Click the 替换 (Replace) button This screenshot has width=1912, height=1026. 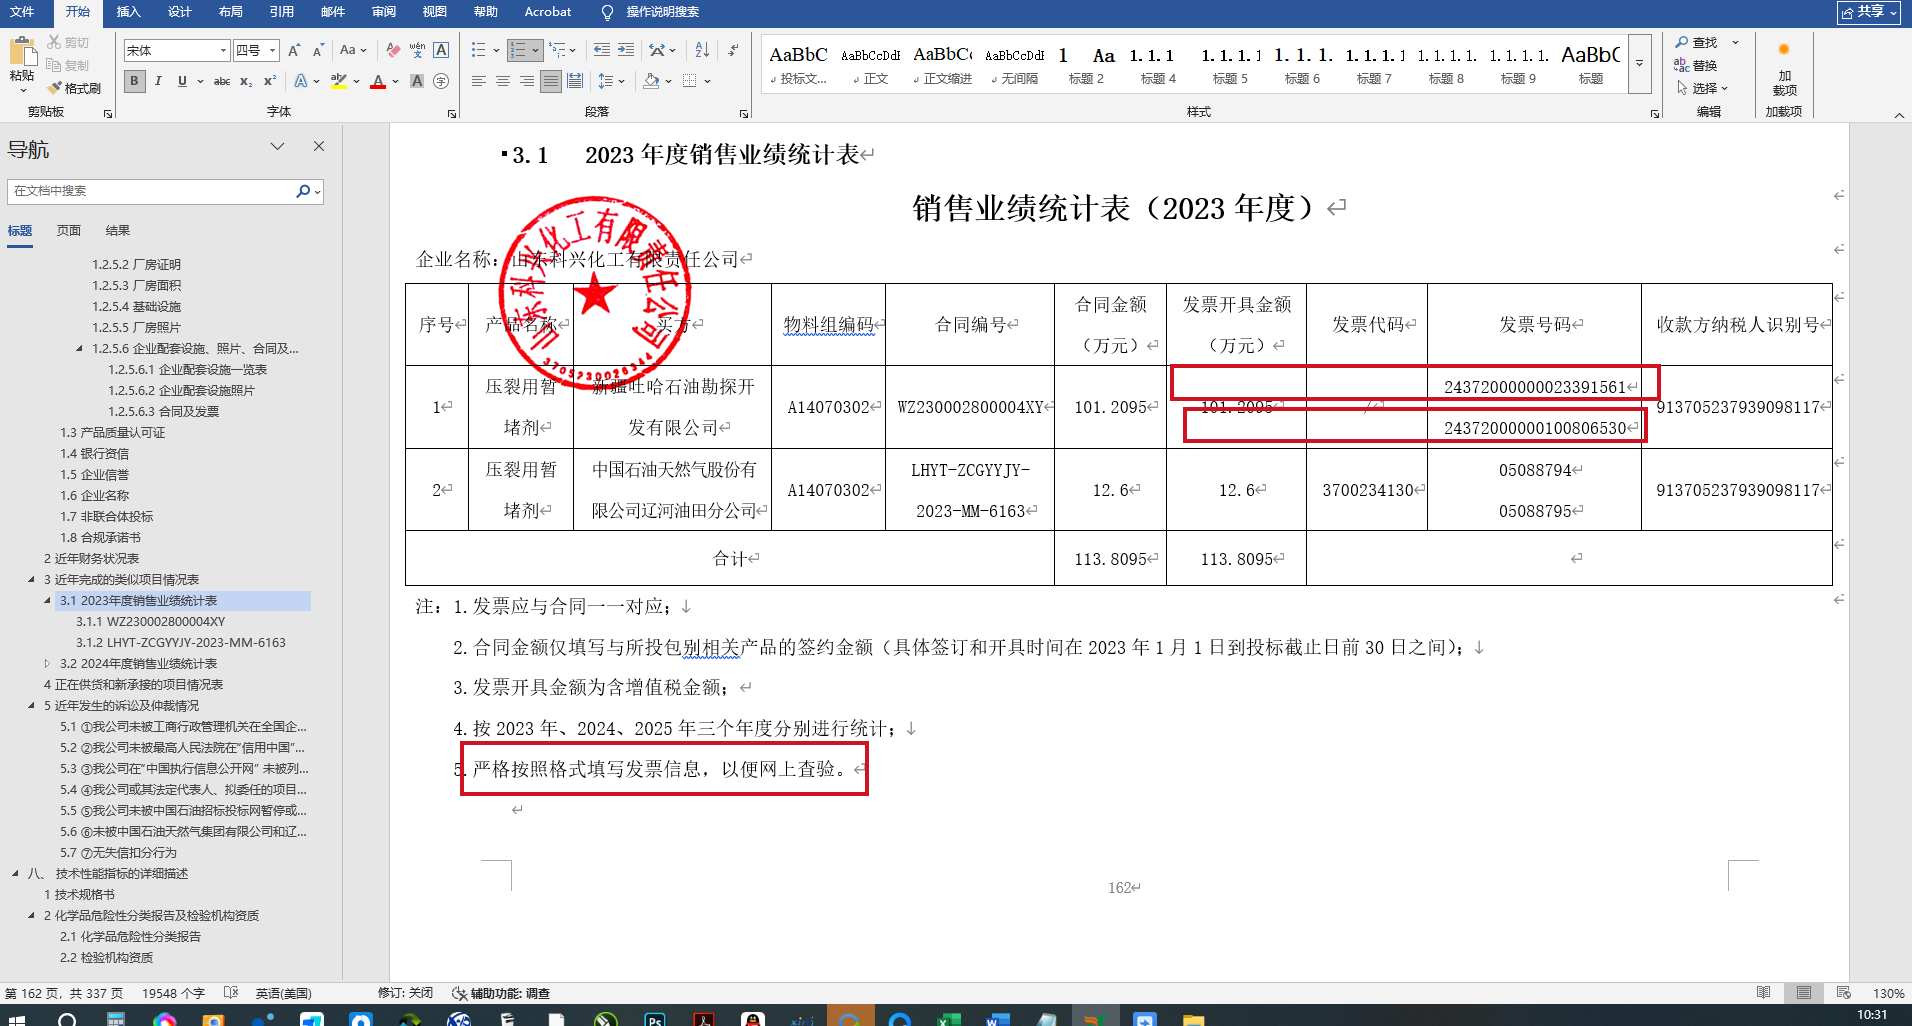tap(1696, 65)
